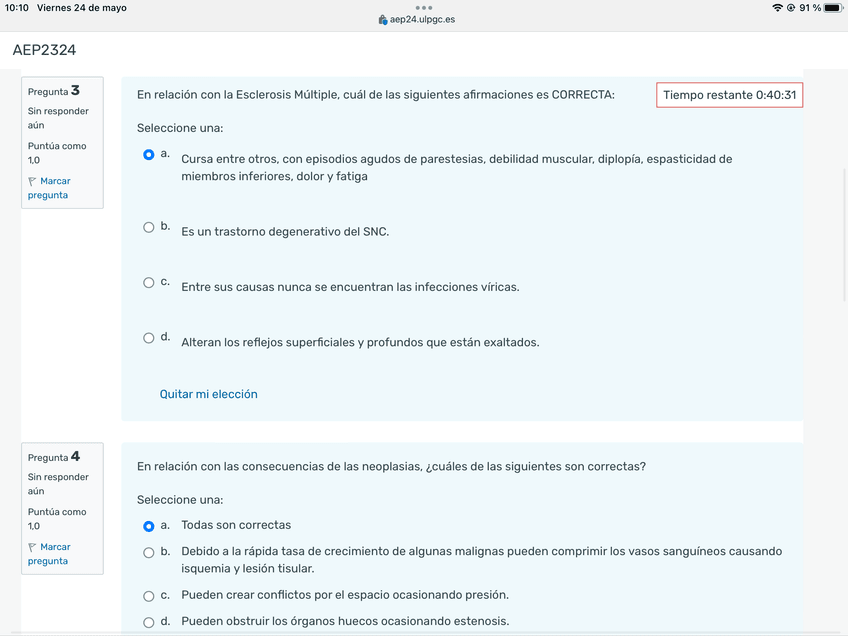This screenshot has width=848, height=636.
Task: Tap the three-dot multitasking menu at top
Action: tap(424, 8)
